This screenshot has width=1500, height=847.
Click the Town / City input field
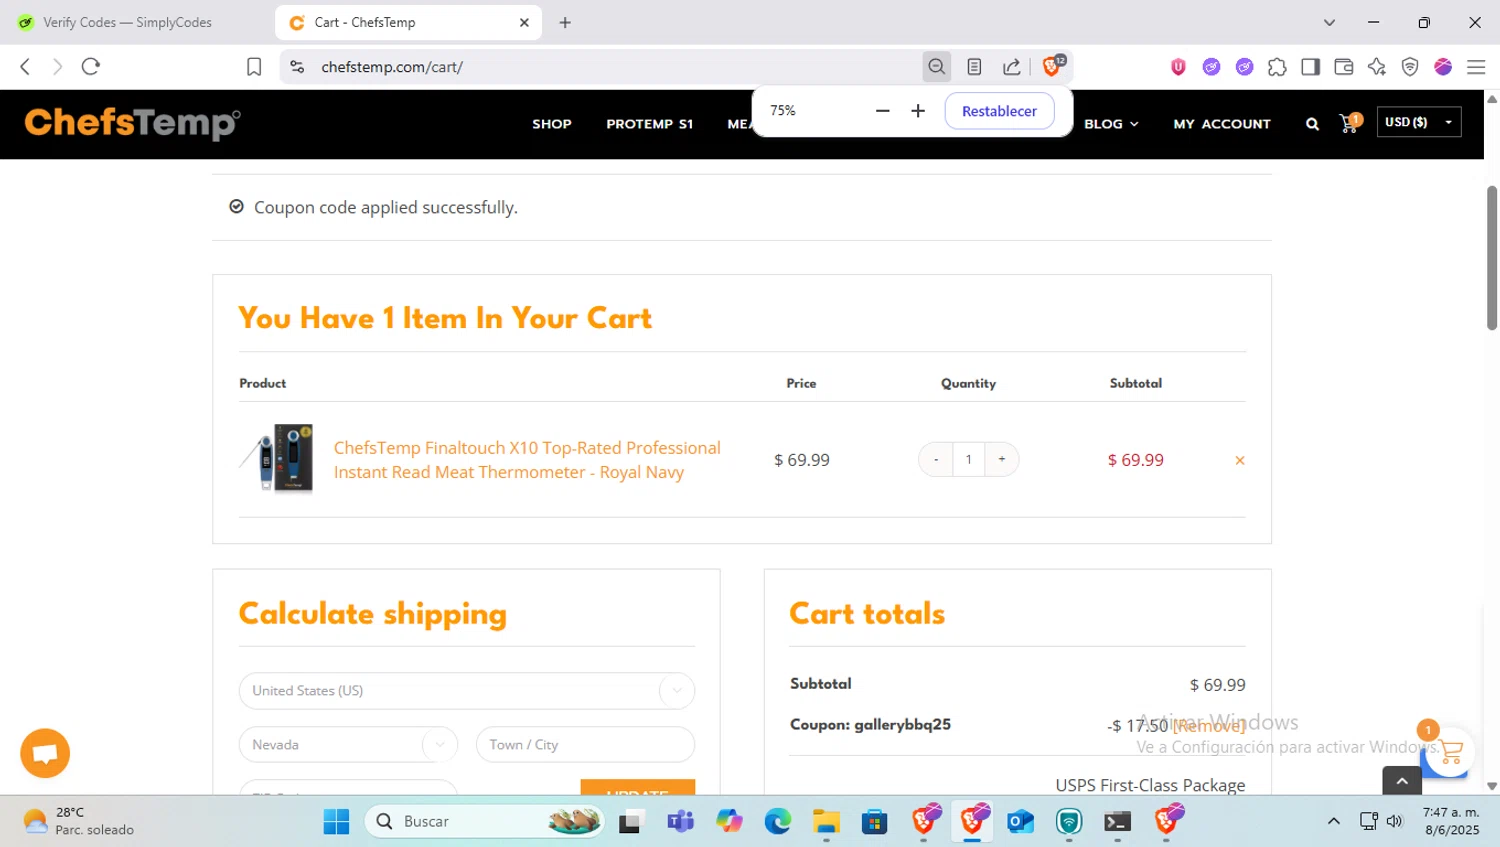coord(585,745)
